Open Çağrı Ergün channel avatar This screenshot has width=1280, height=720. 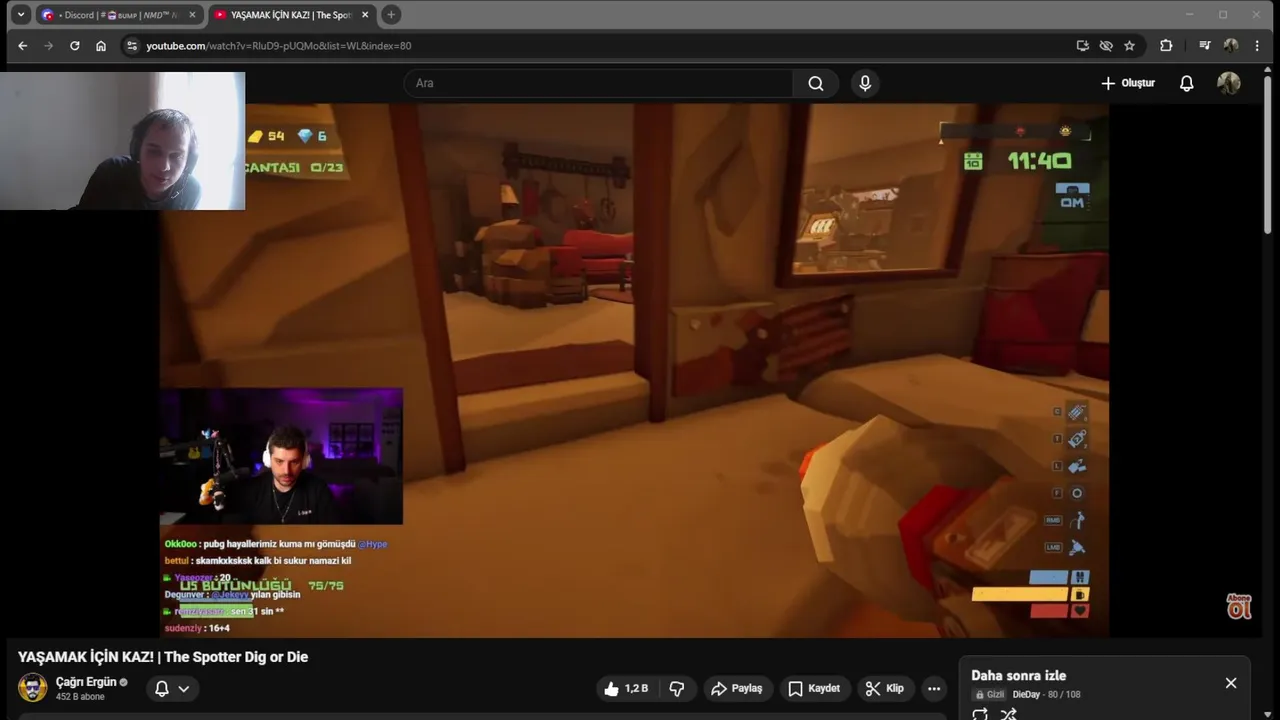click(x=32, y=688)
